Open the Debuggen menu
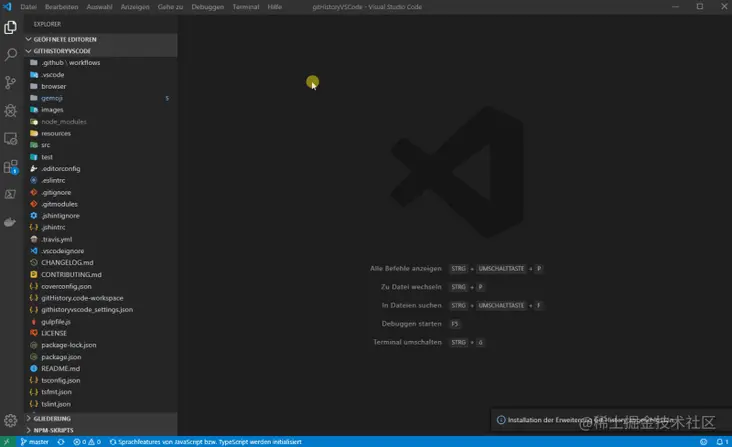This screenshot has width=732, height=447. (208, 7)
